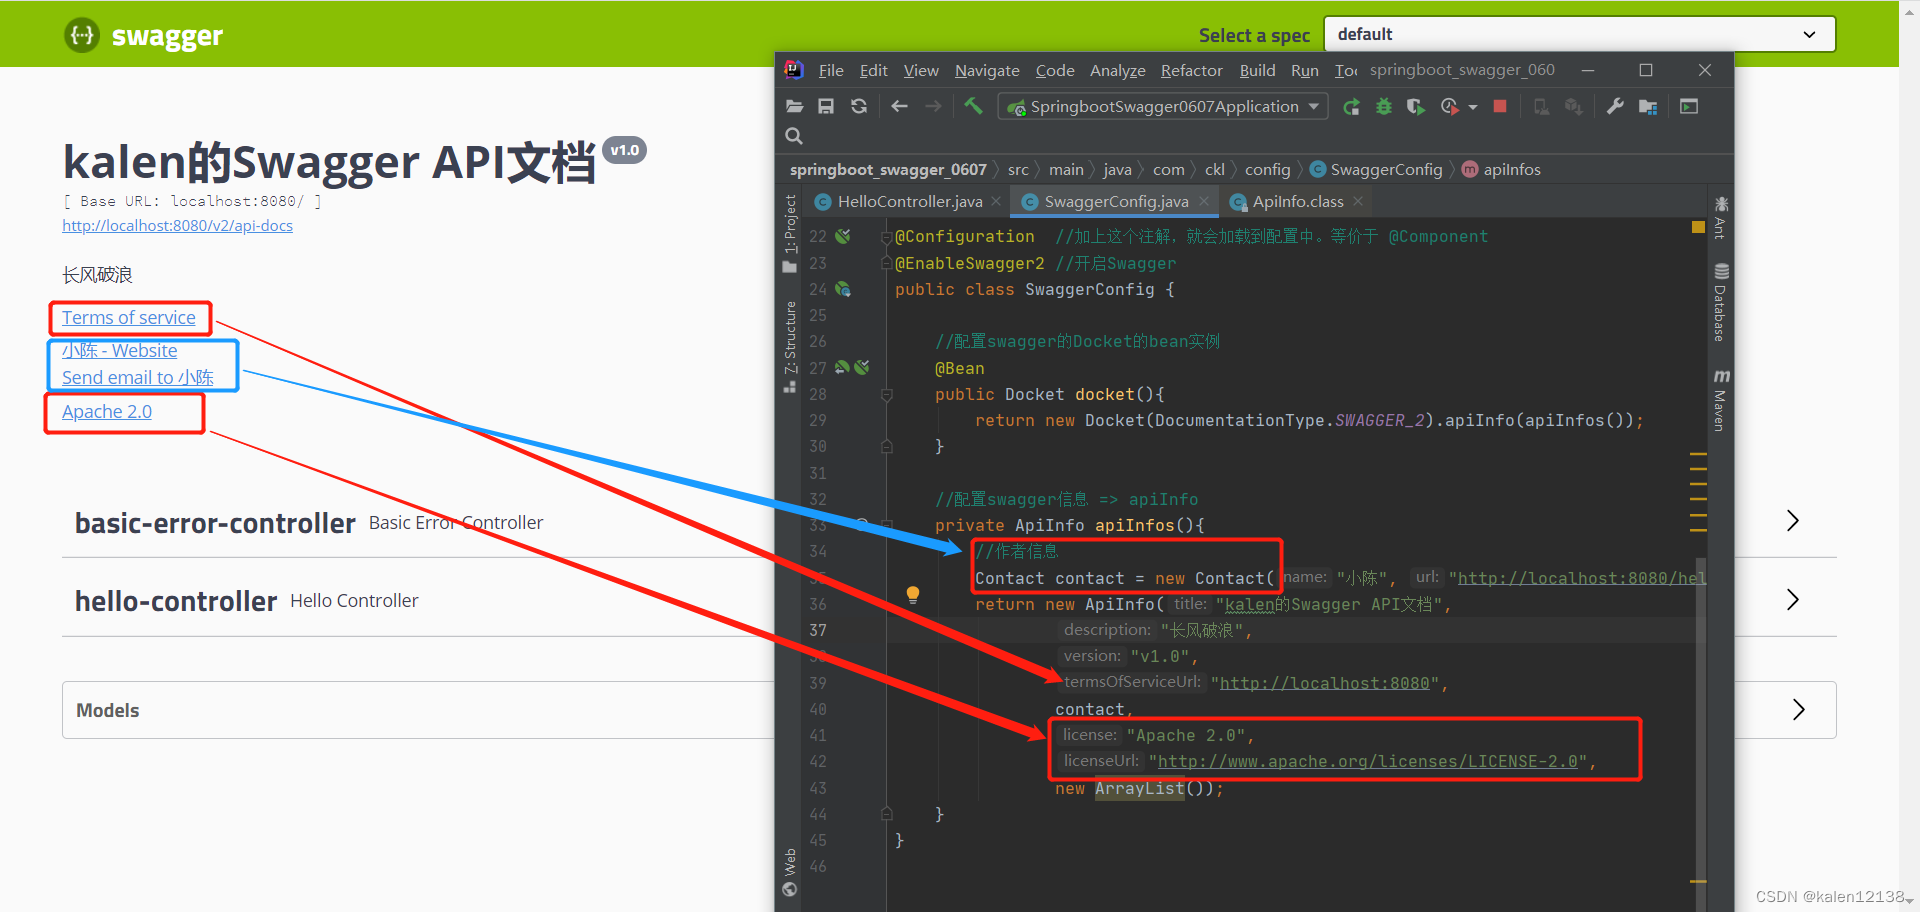Collapse the code fold marker on line 44
The image size is (1920, 912).
click(886, 814)
